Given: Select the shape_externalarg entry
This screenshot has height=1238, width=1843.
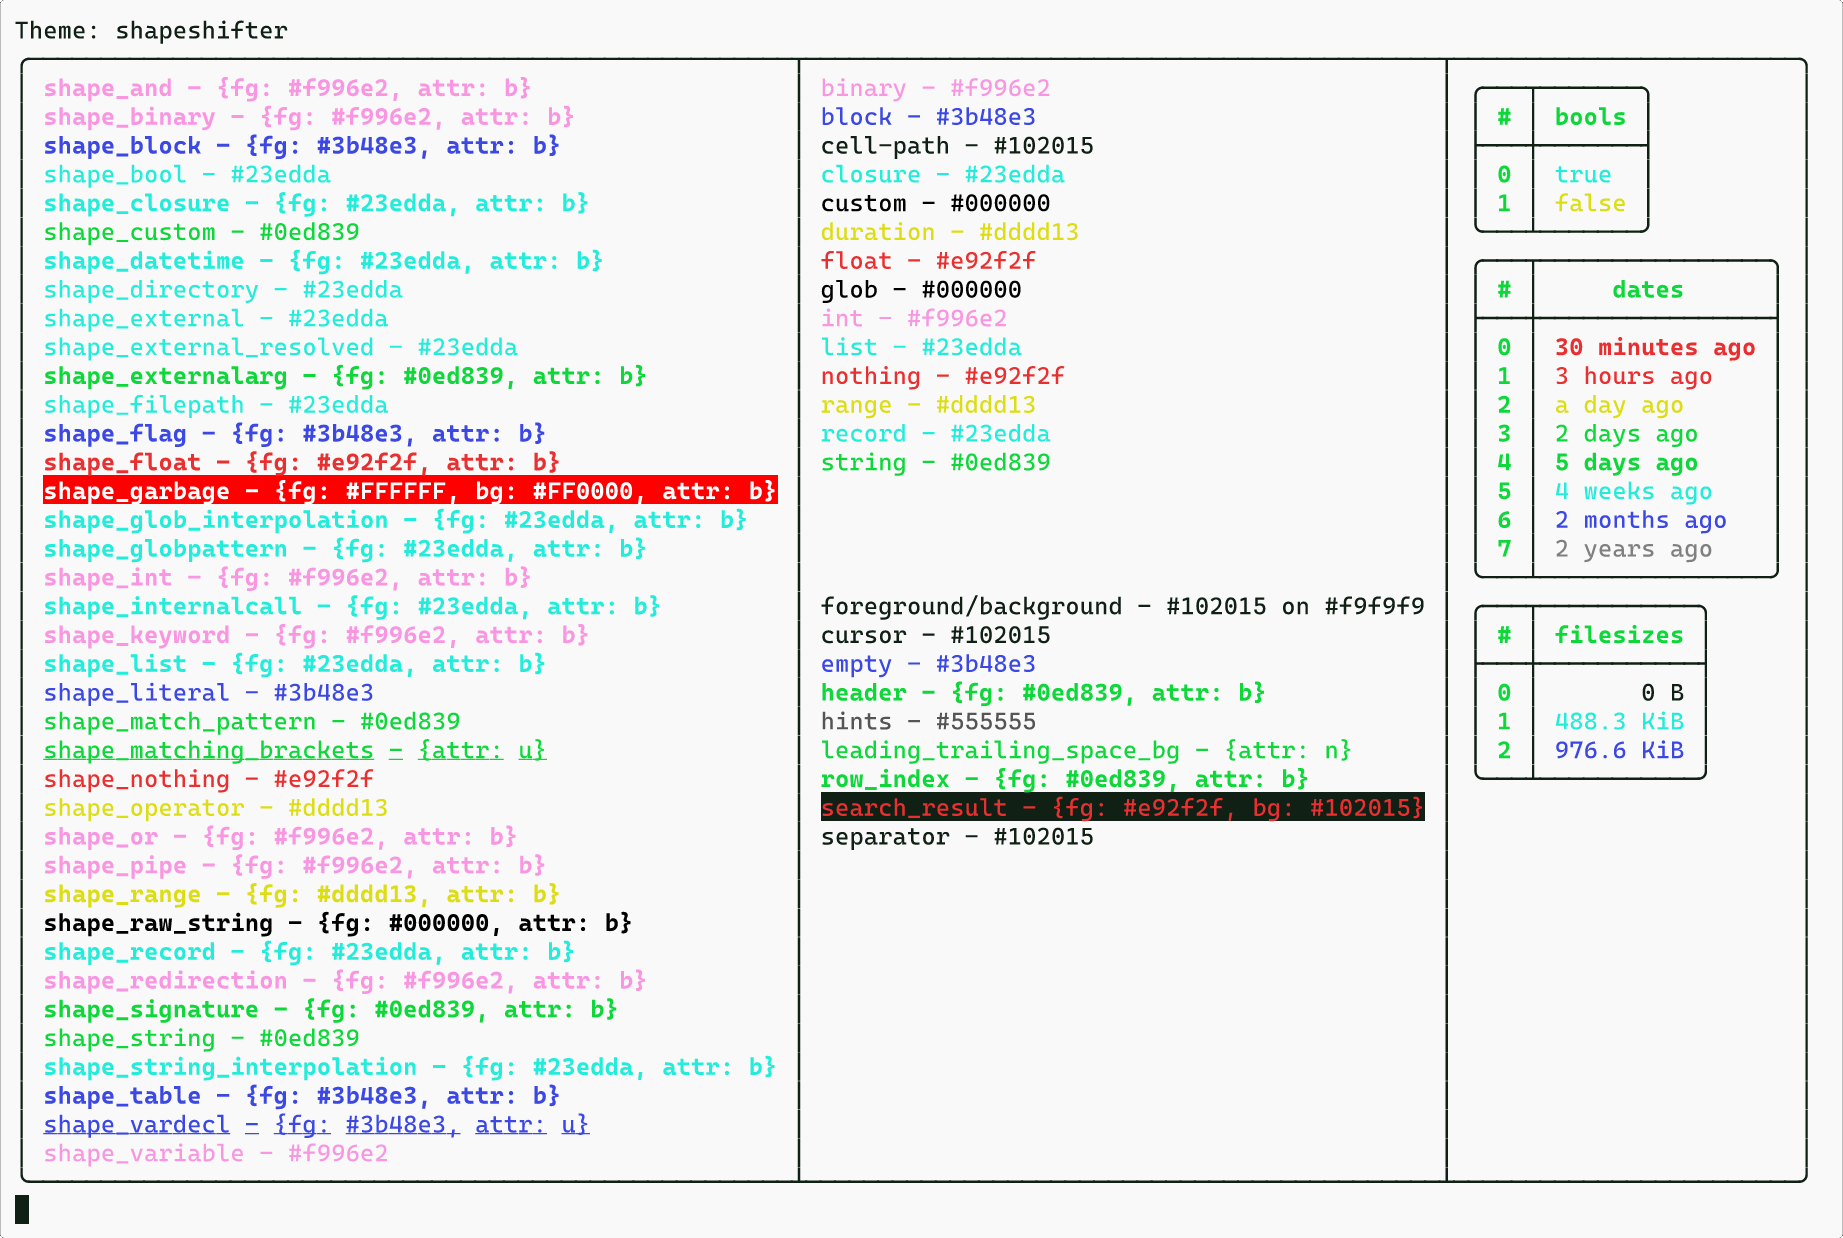Looking at the screenshot, I should (345, 376).
